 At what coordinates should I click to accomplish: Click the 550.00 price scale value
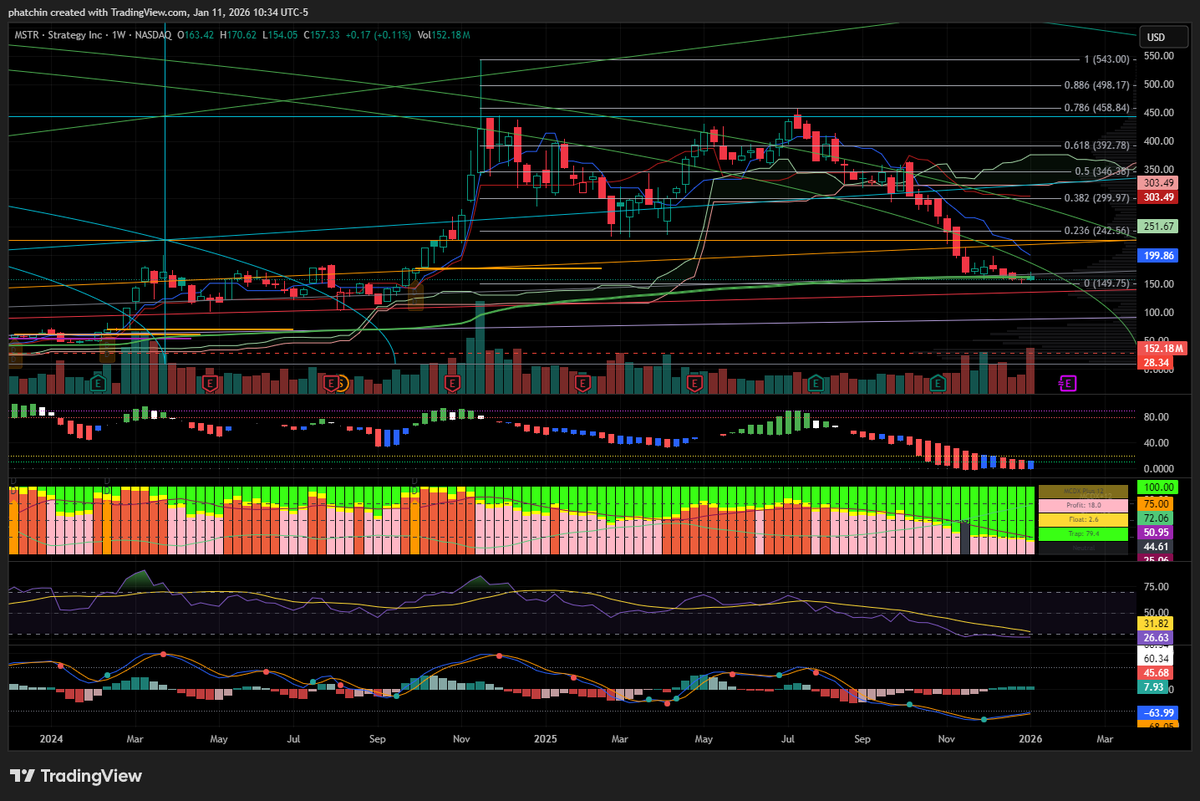(1160, 56)
